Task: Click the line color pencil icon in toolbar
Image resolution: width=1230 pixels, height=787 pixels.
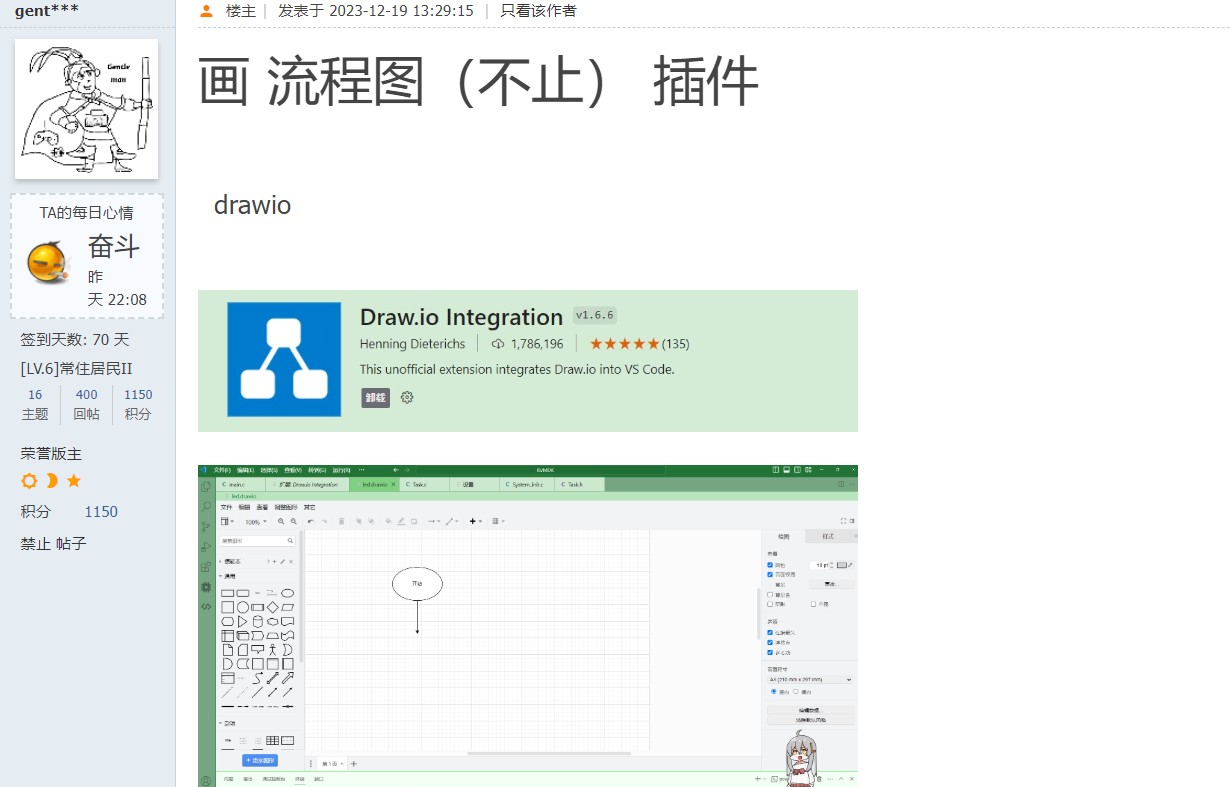Action: point(401,521)
